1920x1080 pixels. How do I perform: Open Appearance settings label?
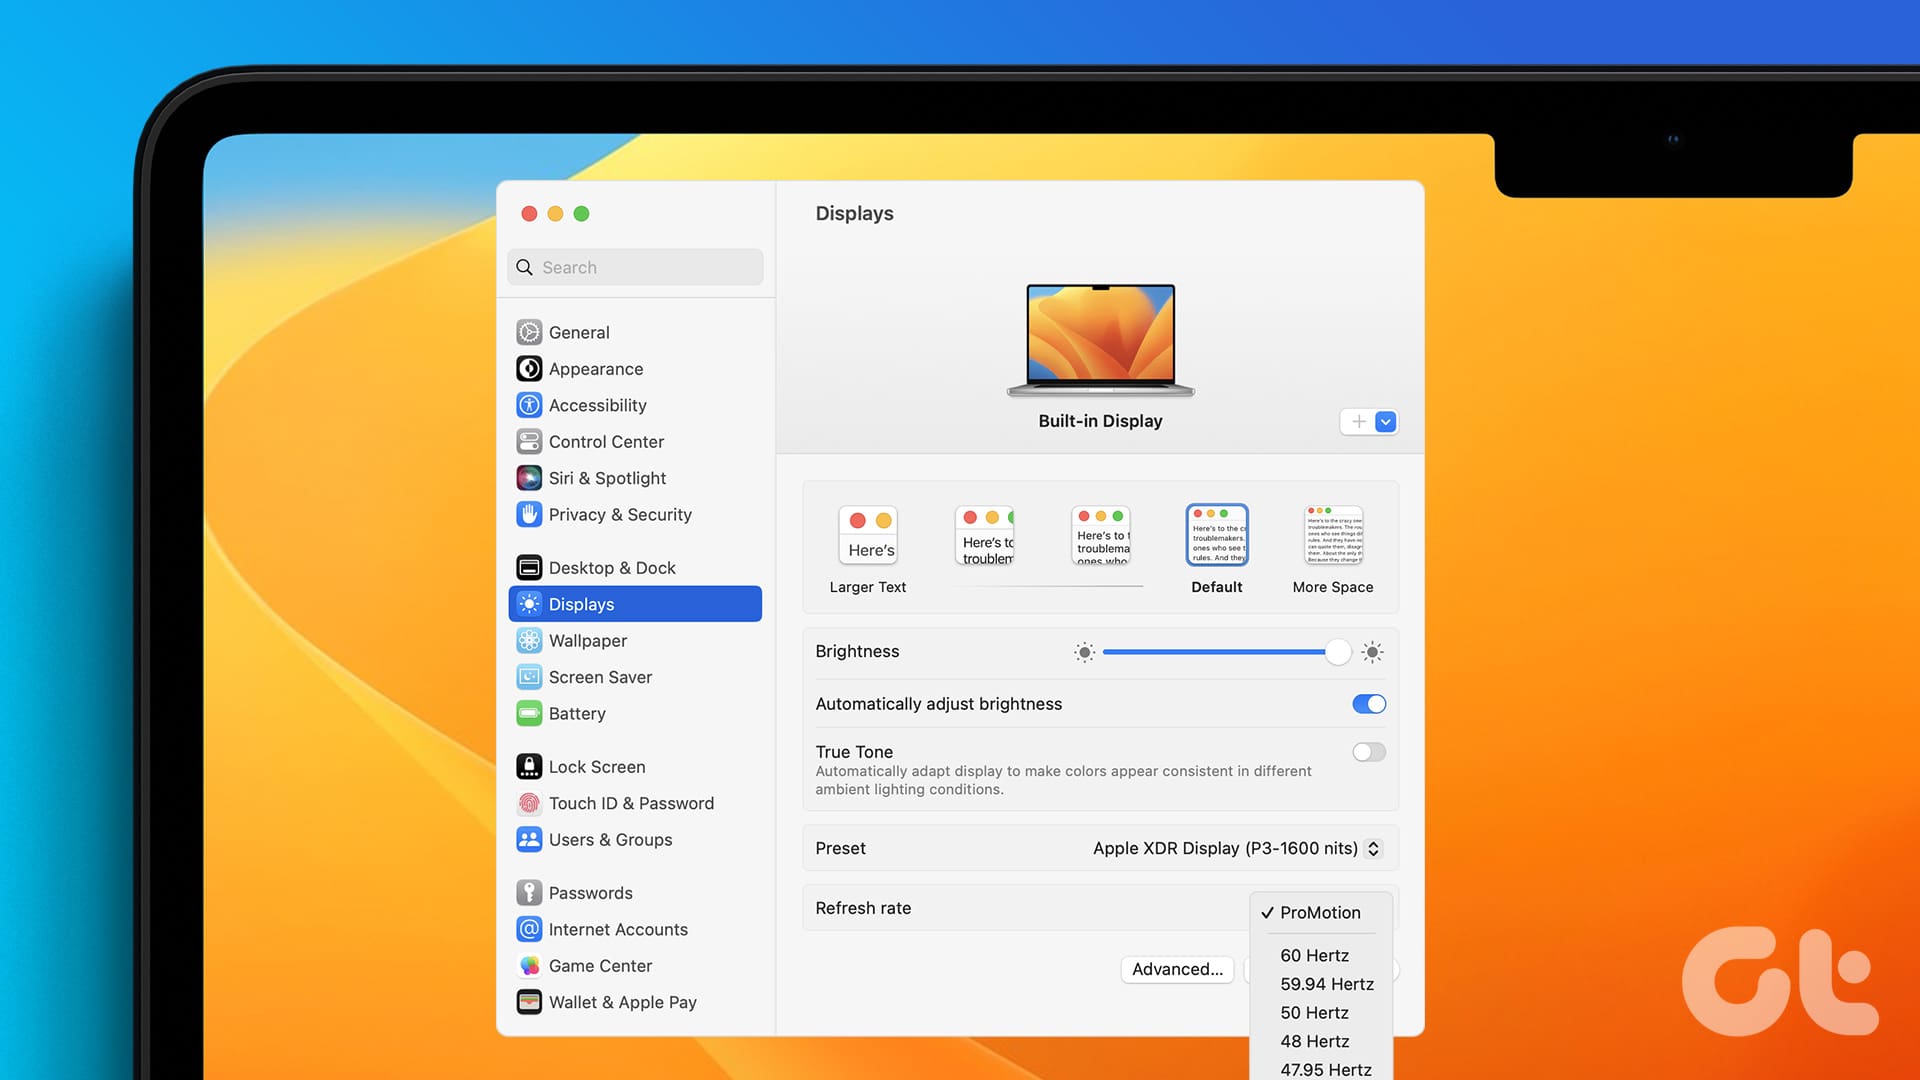click(596, 369)
